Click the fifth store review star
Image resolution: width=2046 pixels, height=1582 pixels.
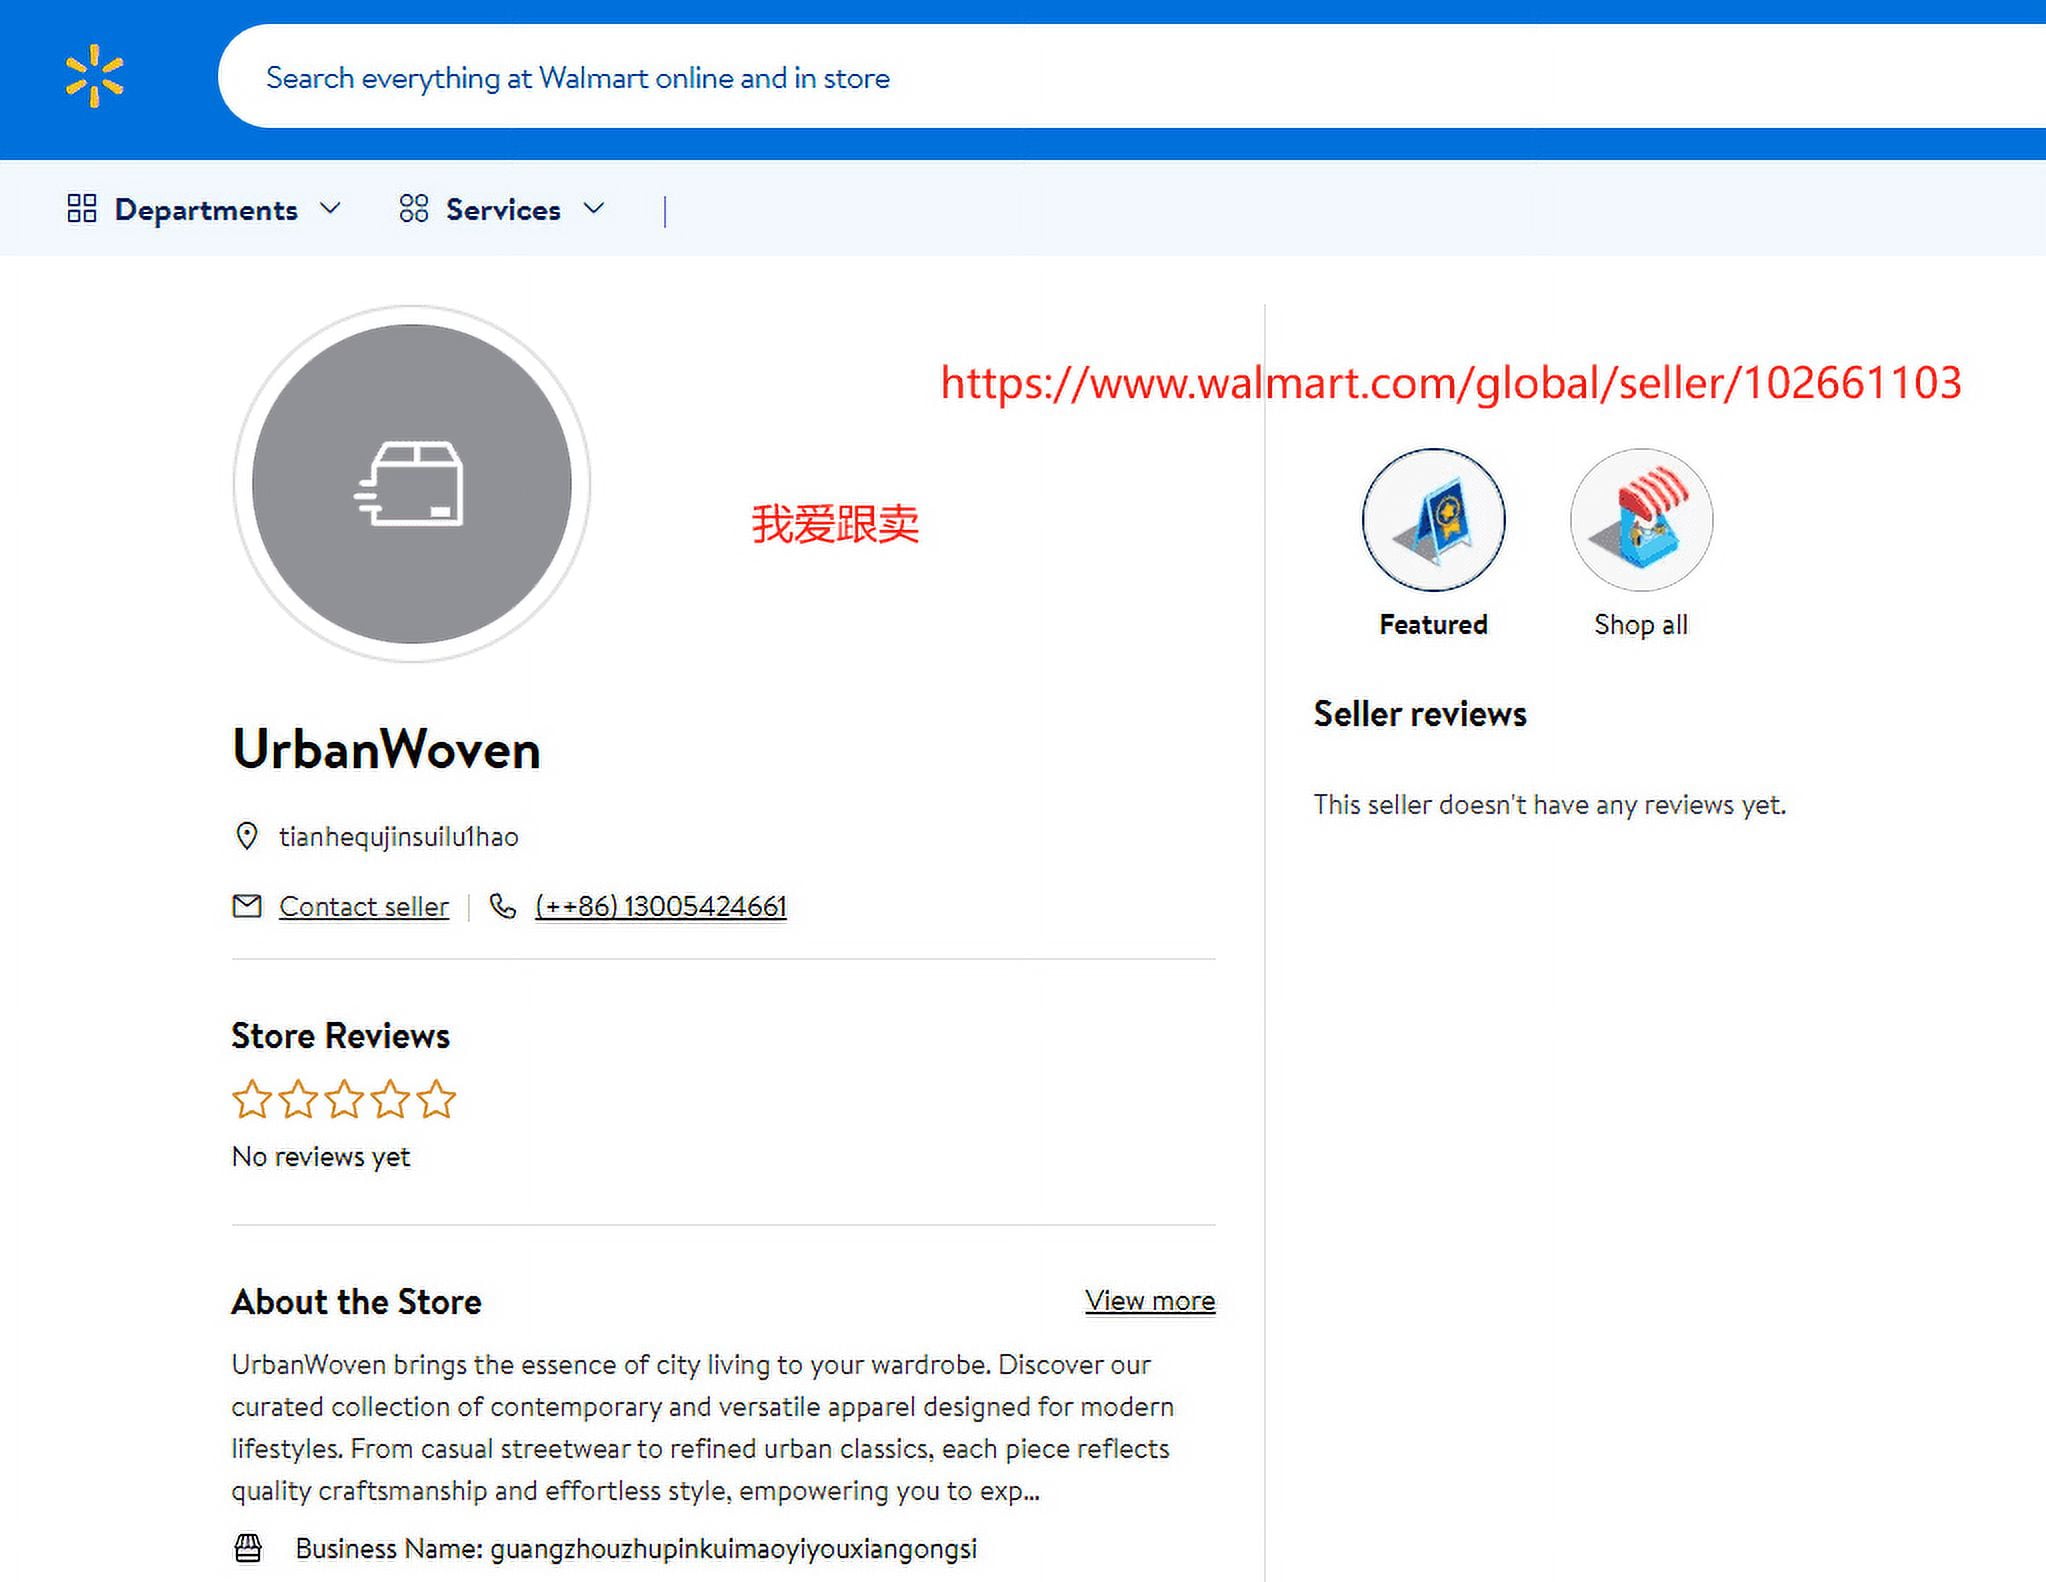click(x=436, y=1099)
